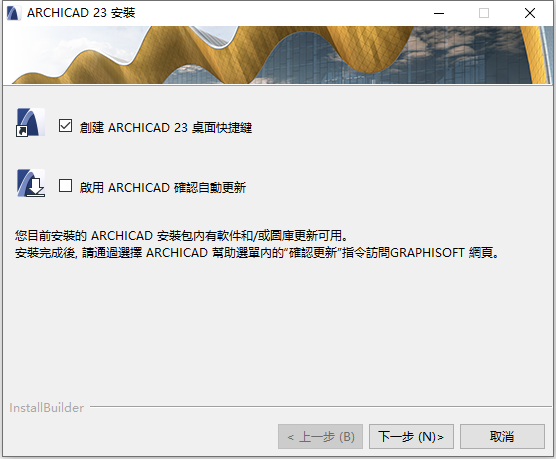
Task: Click the ARCHICAD 23 安裝 window title text
Action: pyautogui.click(x=81, y=13)
